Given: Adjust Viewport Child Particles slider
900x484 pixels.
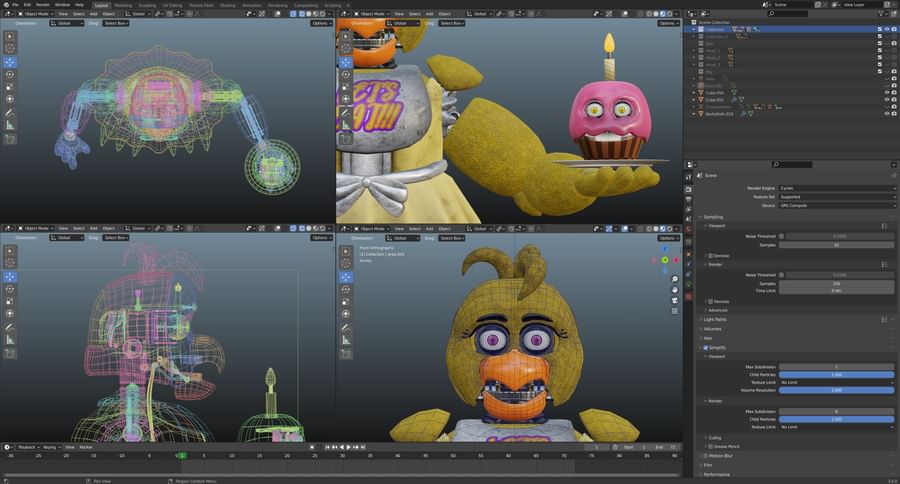Looking at the screenshot, I should tap(836, 374).
